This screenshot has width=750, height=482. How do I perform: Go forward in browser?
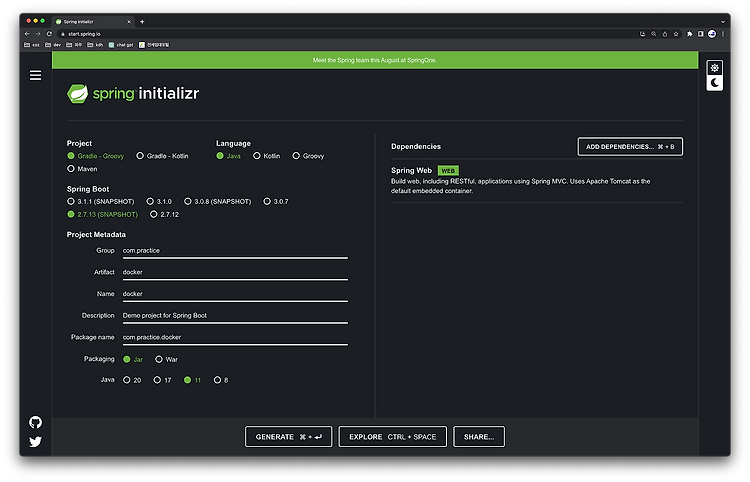click(x=38, y=33)
